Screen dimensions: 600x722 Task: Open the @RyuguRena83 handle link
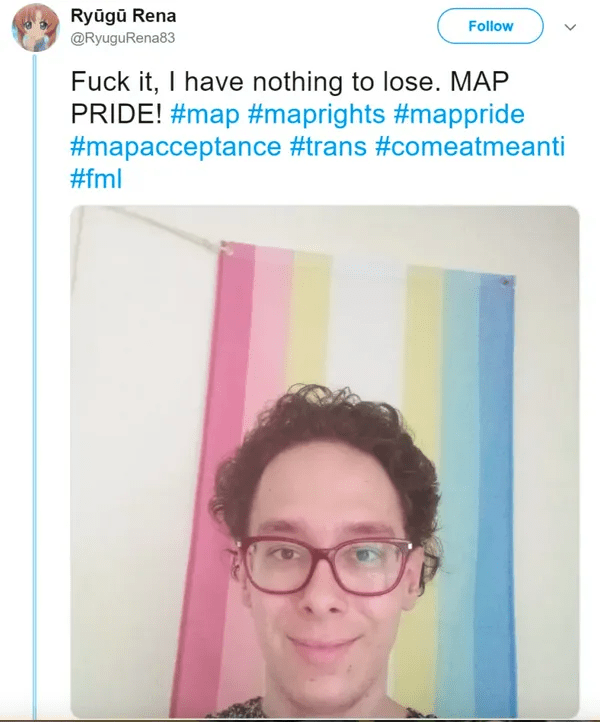click(123, 38)
